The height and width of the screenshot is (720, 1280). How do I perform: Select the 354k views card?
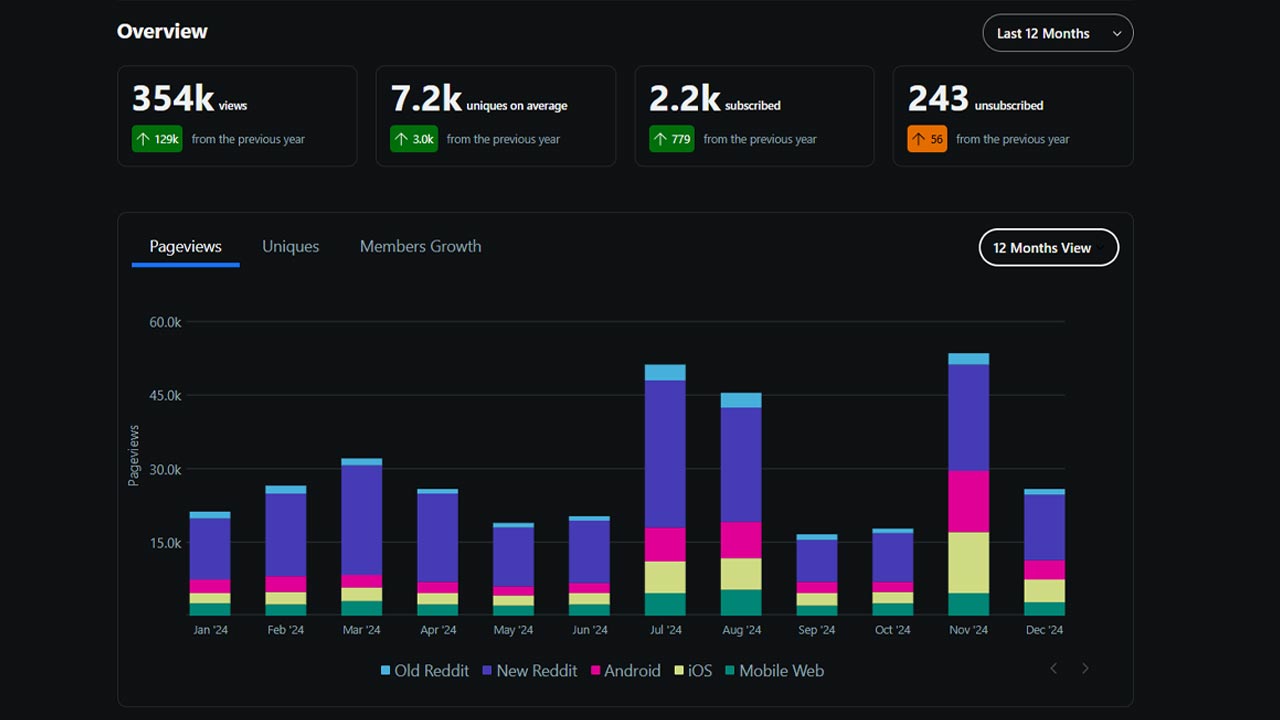tap(237, 116)
